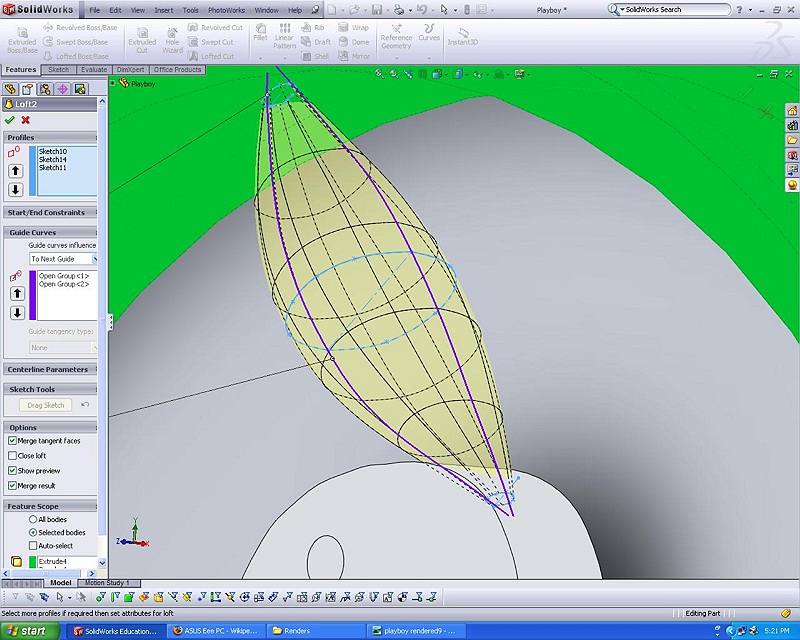The width and height of the screenshot is (800, 640).
Task: Click the Undo icon beside Drag Sketch
Action: click(x=85, y=405)
